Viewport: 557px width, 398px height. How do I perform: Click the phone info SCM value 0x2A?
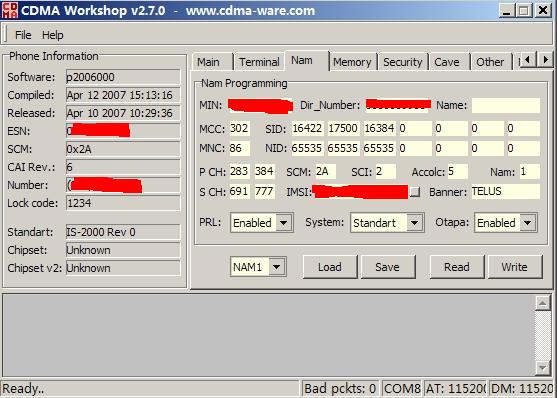click(x=123, y=149)
